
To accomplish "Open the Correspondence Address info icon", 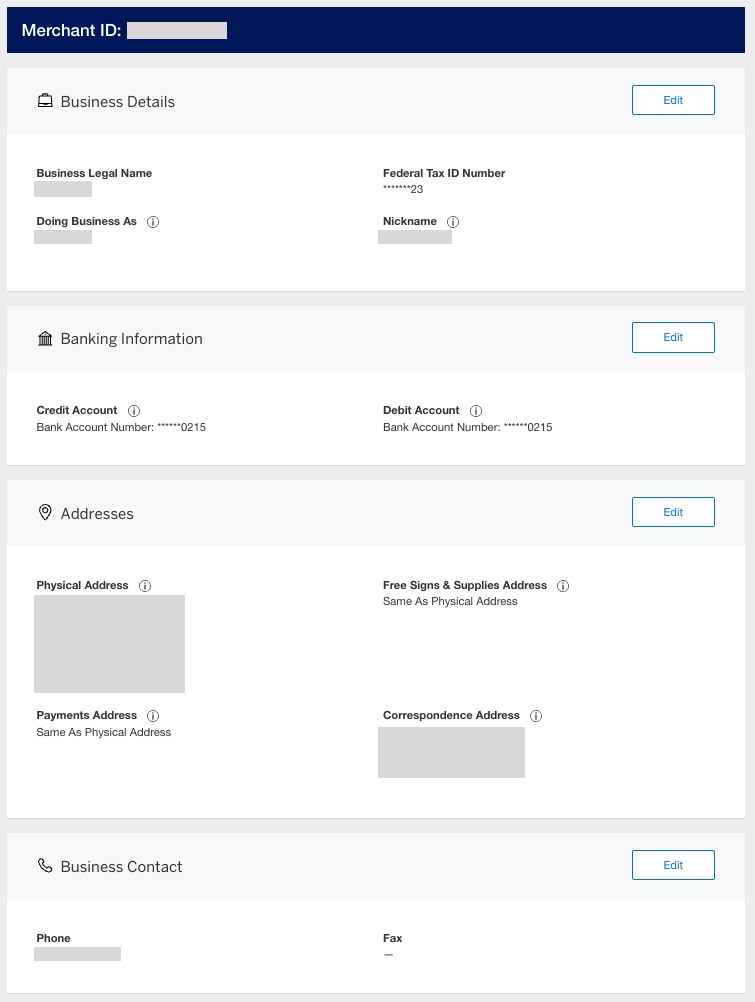I will click(x=537, y=715).
